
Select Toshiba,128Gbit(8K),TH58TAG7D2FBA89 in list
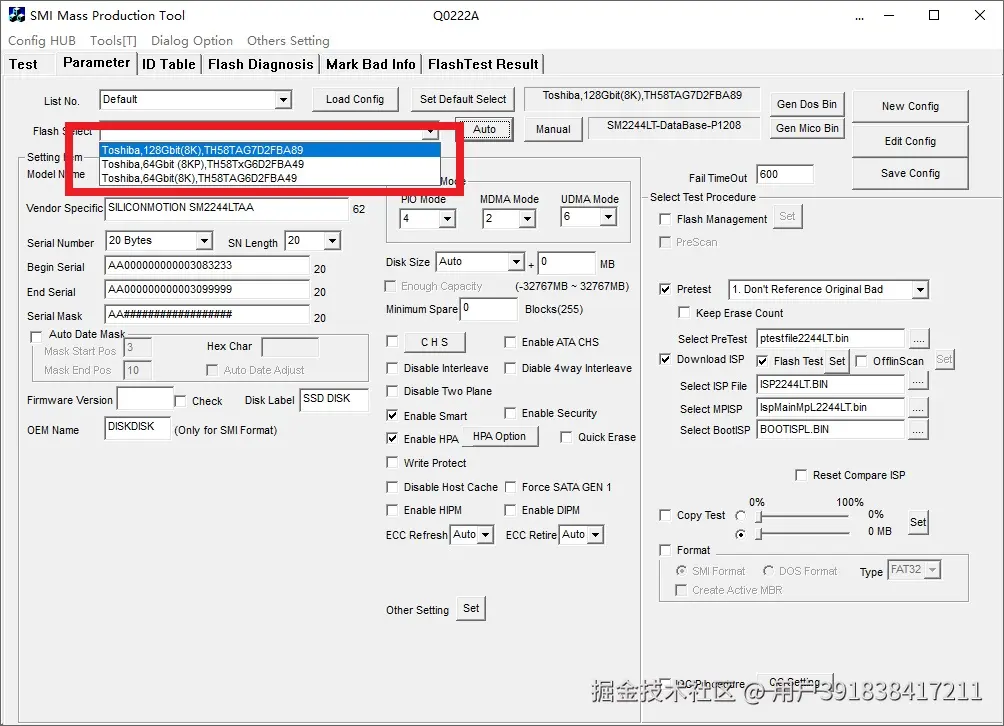click(x=270, y=150)
